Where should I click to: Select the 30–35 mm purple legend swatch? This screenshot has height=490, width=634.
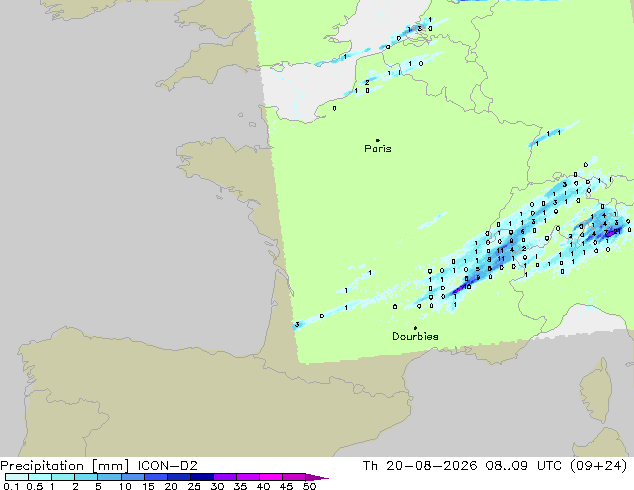pyautogui.click(x=225, y=477)
